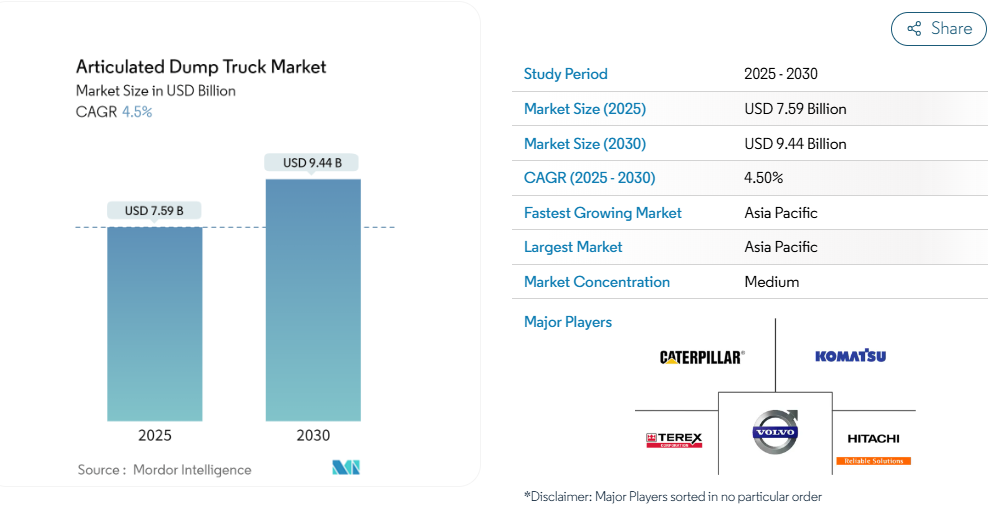Click the Terex logo
Viewport: 988px width, 513px height.
tap(674, 439)
